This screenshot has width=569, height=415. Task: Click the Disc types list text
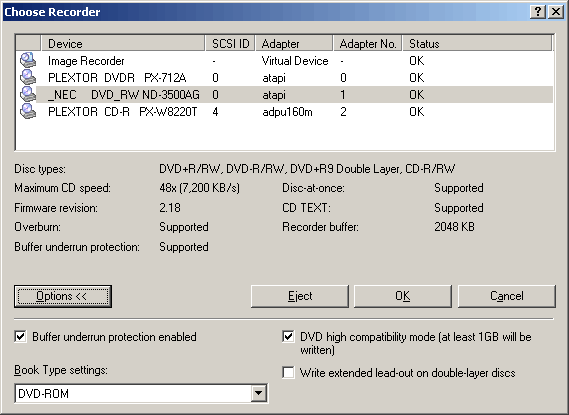(x=307, y=169)
